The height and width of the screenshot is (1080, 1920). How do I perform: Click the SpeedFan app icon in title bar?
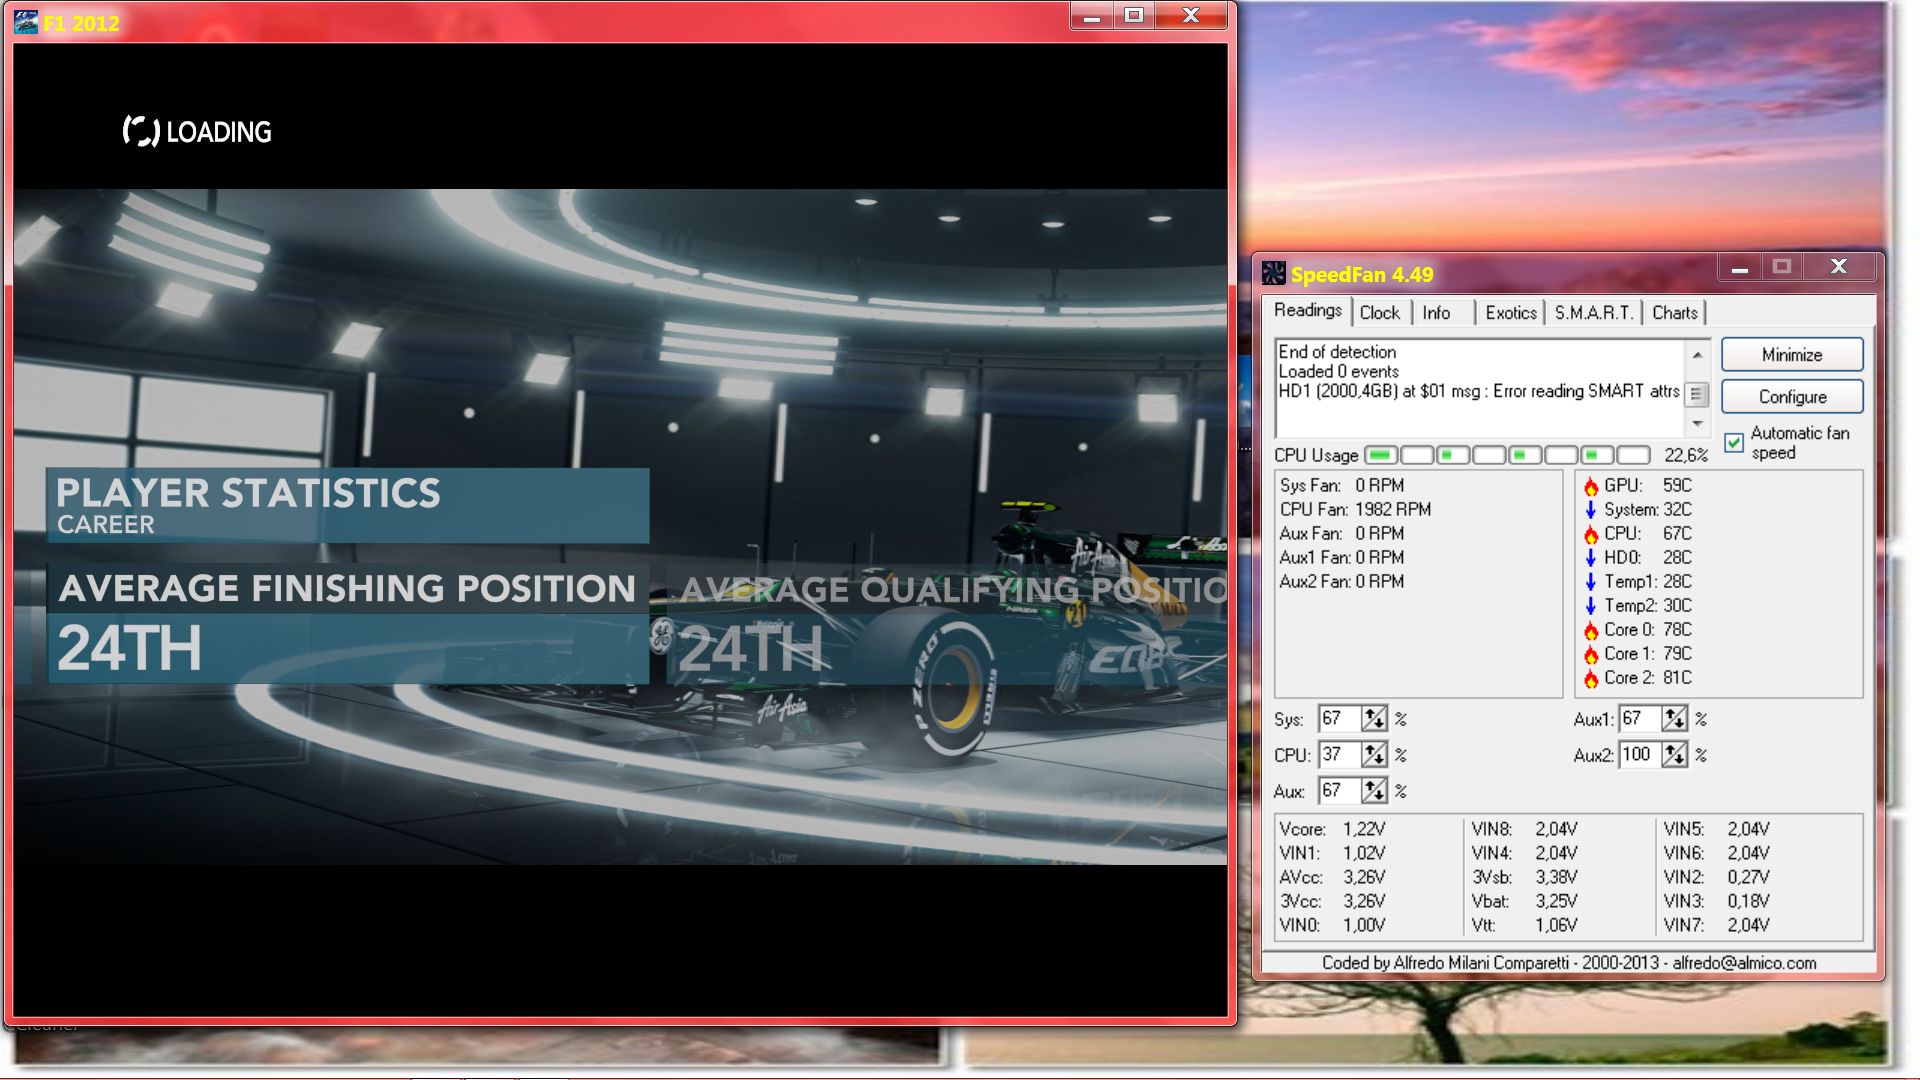click(x=1273, y=273)
